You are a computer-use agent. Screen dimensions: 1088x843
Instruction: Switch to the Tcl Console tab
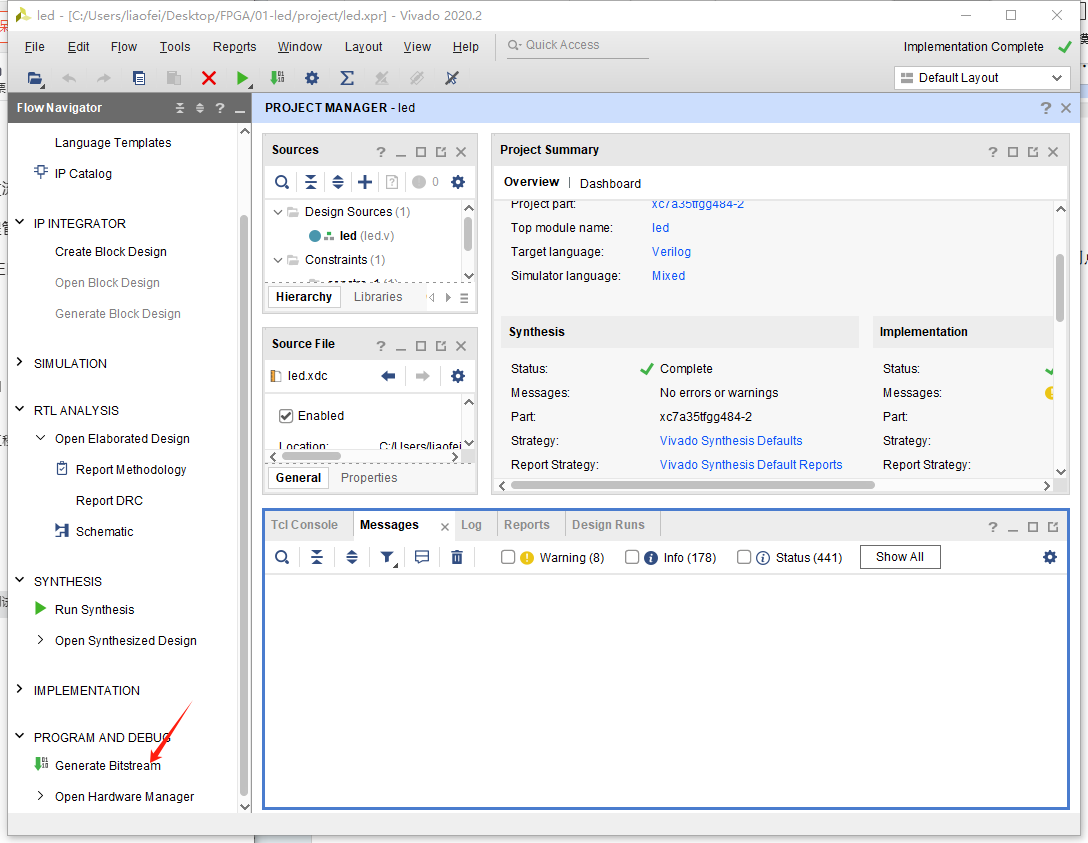pyautogui.click(x=305, y=525)
